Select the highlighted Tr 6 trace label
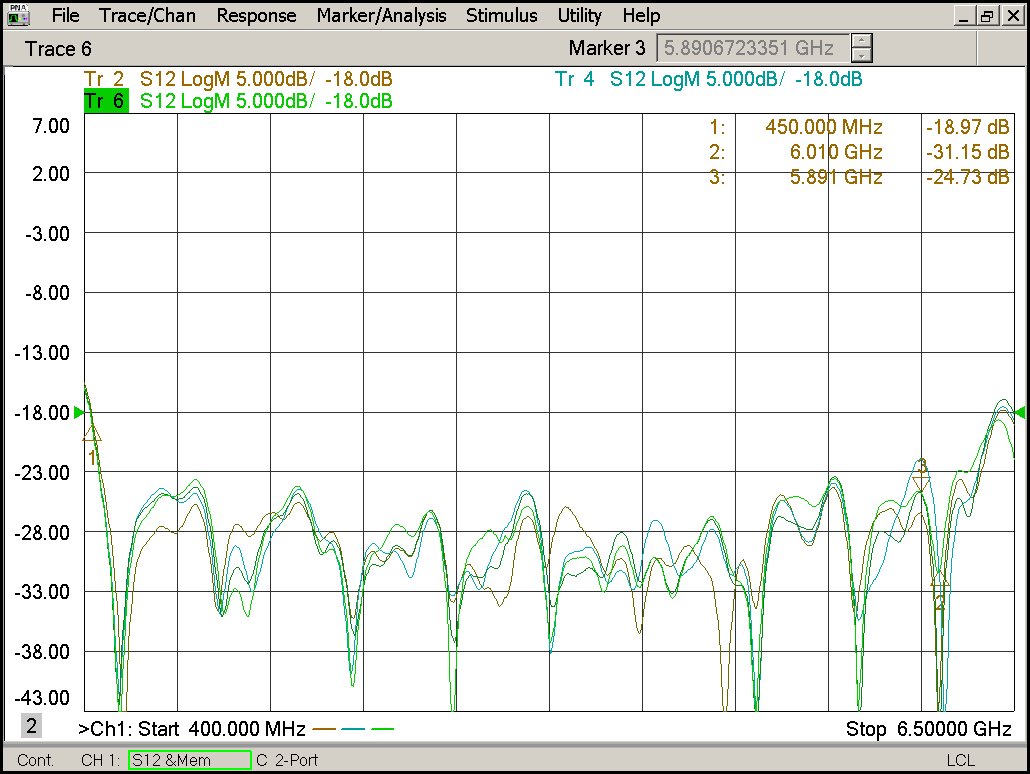The height and width of the screenshot is (774, 1030). point(105,101)
